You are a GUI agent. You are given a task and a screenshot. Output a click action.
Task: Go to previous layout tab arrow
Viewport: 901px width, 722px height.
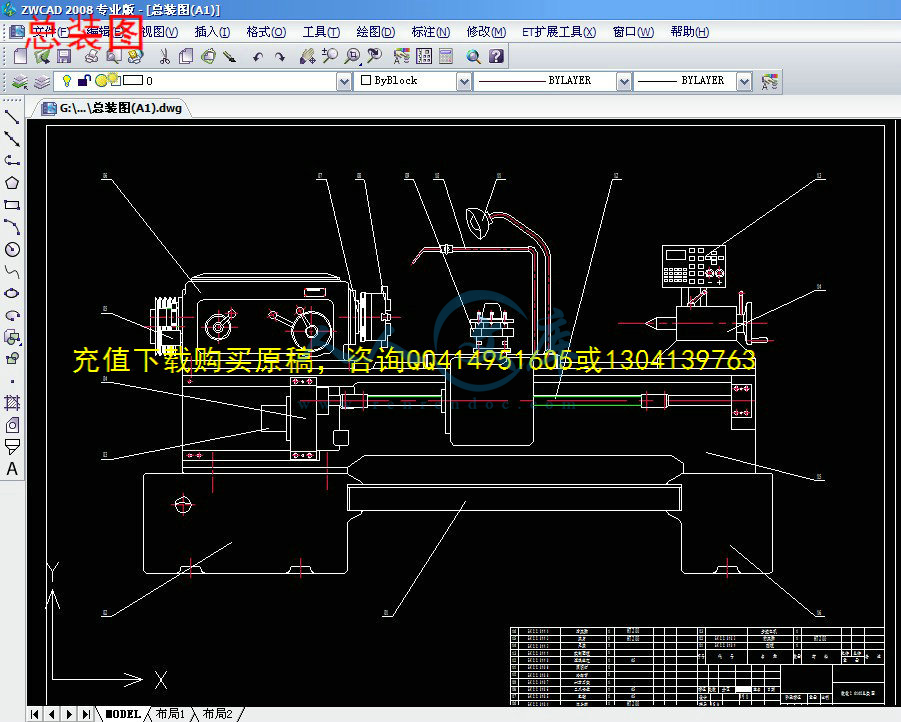(x=52, y=714)
